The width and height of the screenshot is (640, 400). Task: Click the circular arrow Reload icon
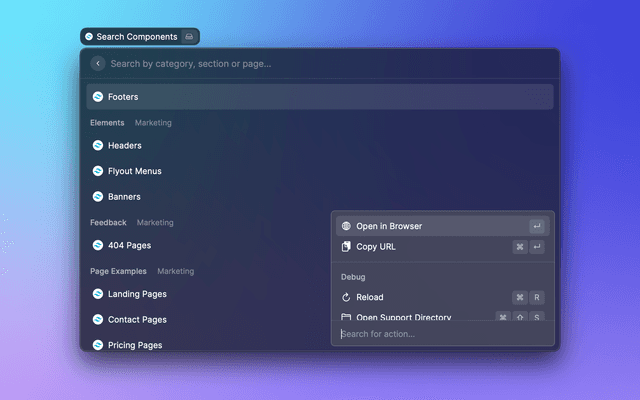[346, 297]
